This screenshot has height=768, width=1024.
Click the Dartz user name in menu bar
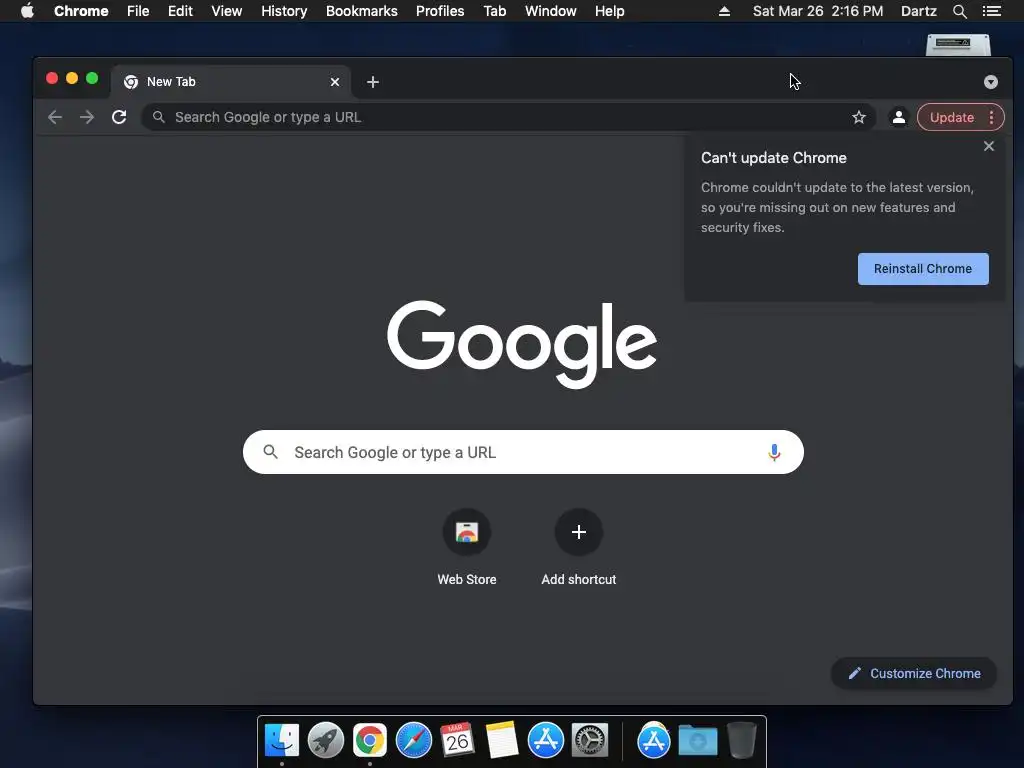918,11
